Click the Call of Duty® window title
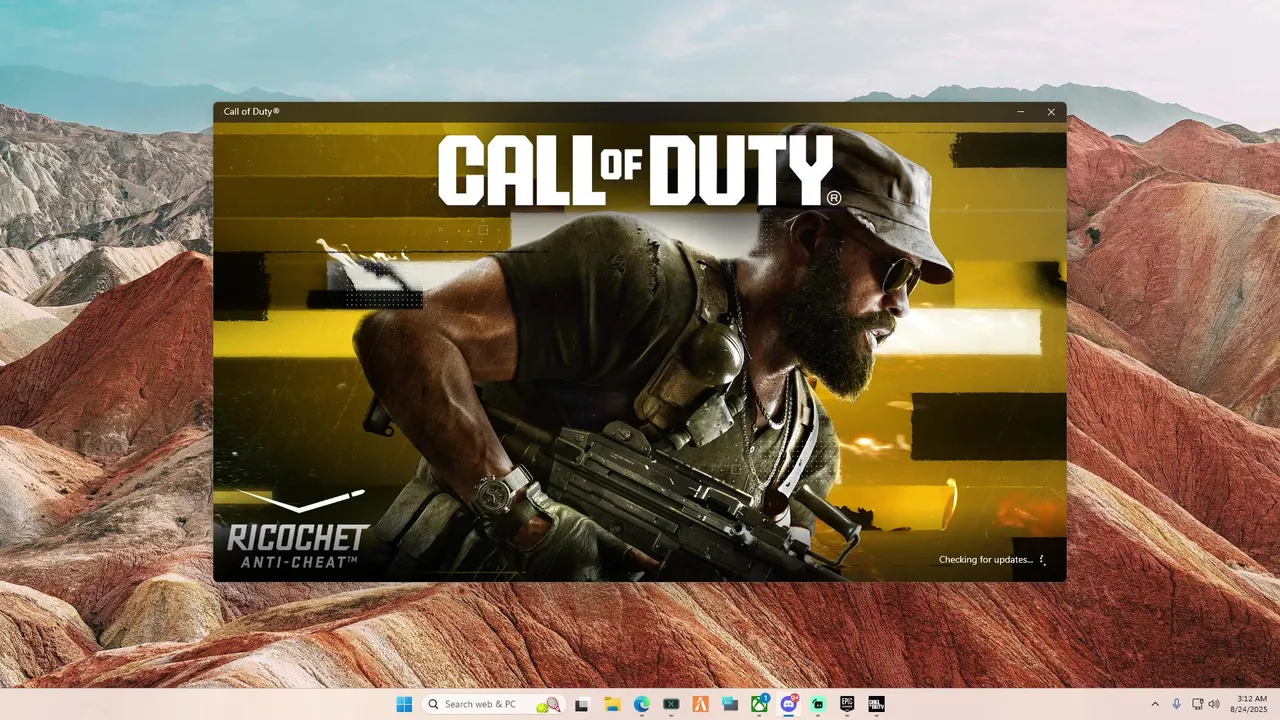The height and width of the screenshot is (720, 1280). [251, 112]
